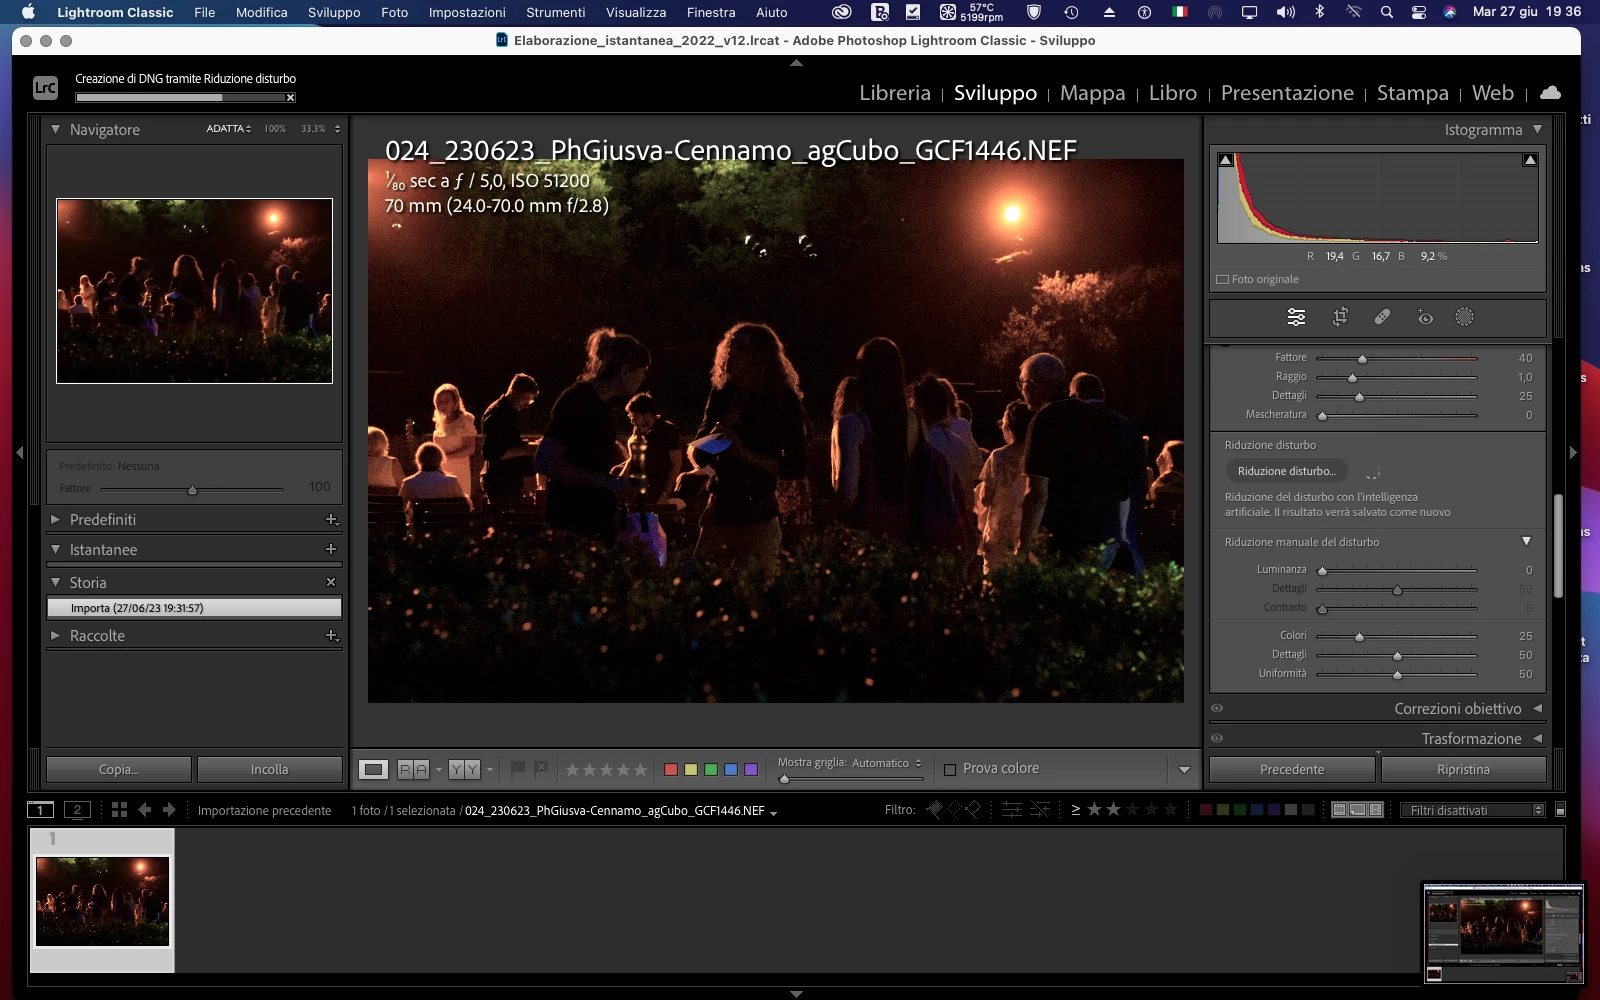Expand the Trasformazione panel

1537,738
